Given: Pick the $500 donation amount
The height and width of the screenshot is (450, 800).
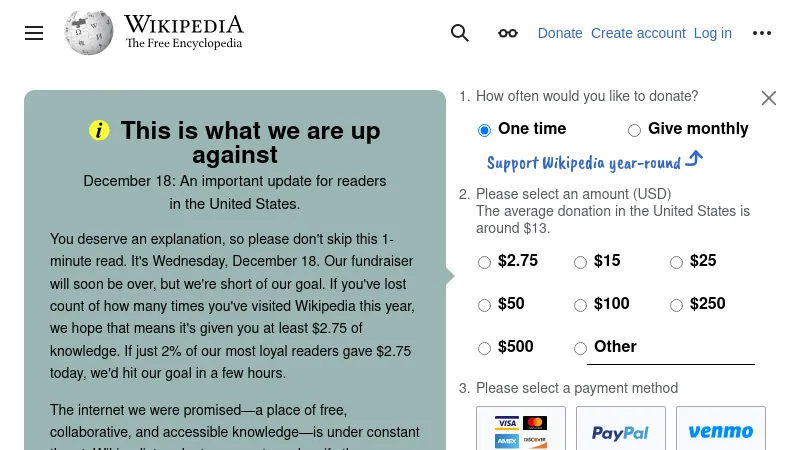Looking at the screenshot, I should [x=485, y=348].
